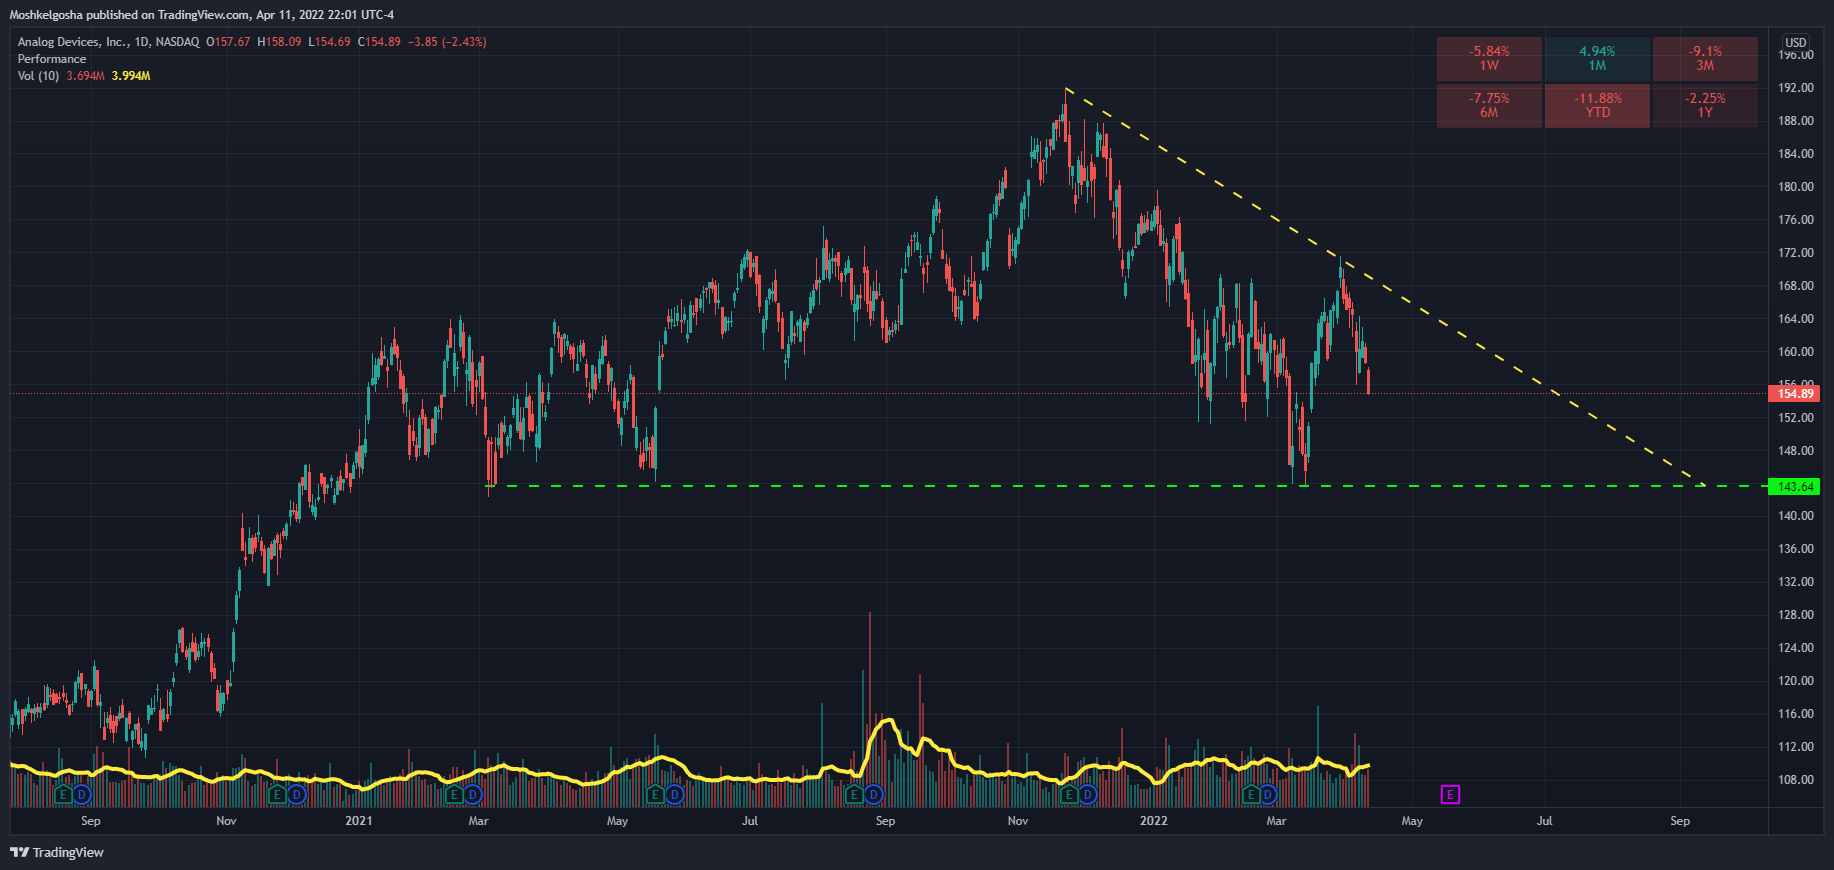Click the 140.00 price axis value
The image size is (1834, 870).
click(x=1796, y=516)
